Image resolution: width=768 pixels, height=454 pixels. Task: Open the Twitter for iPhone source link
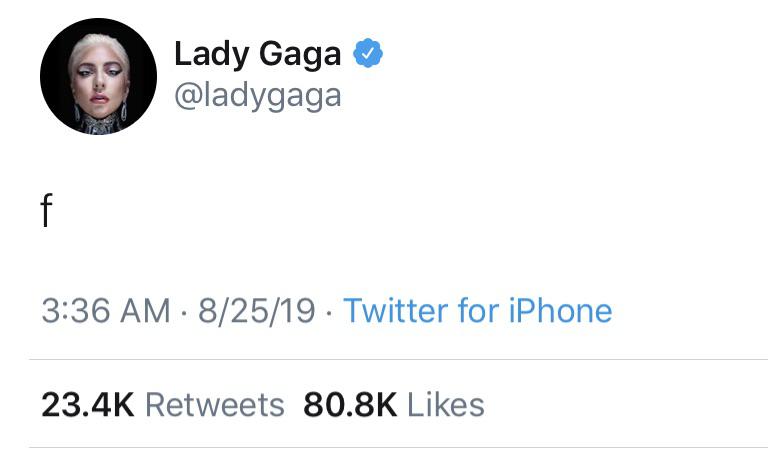click(478, 311)
